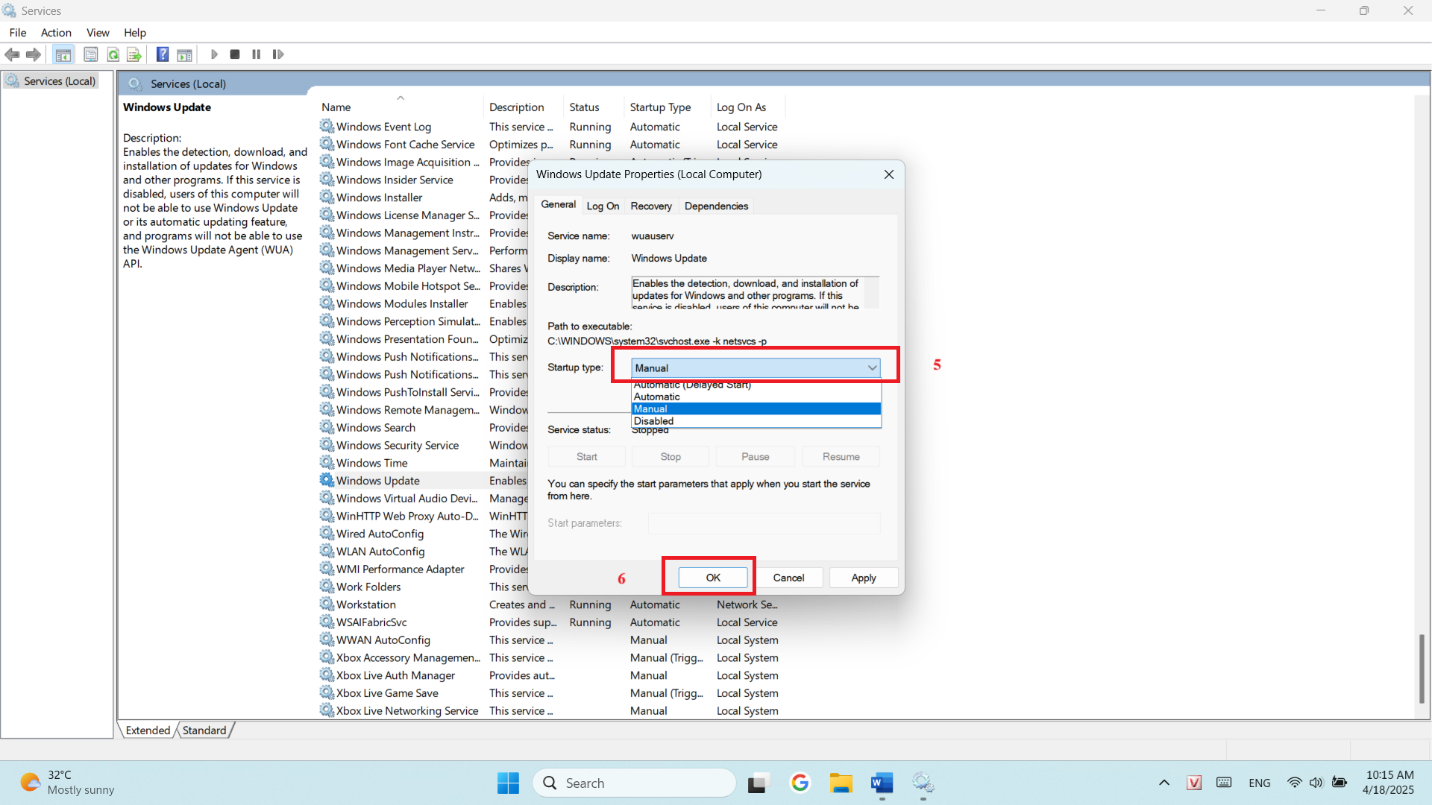Switch to the Recovery tab

651,206
